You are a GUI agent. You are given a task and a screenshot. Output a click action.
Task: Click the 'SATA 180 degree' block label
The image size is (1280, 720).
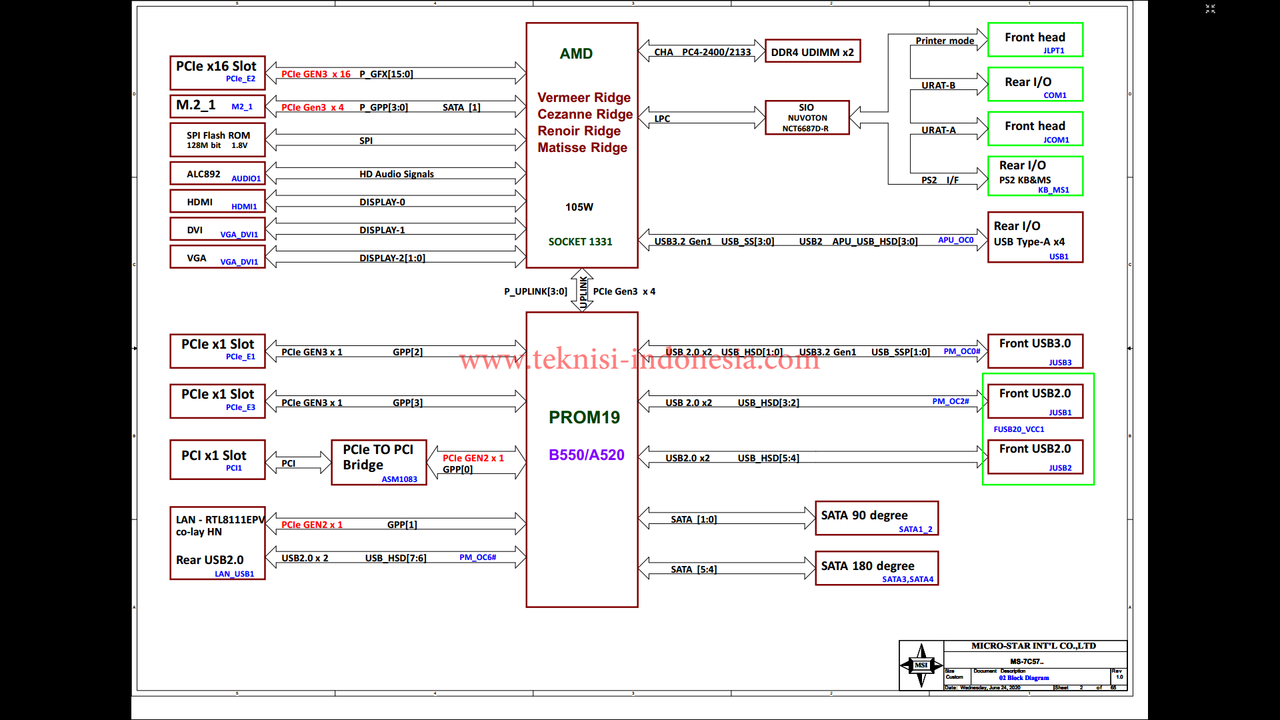tap(867, 565)
